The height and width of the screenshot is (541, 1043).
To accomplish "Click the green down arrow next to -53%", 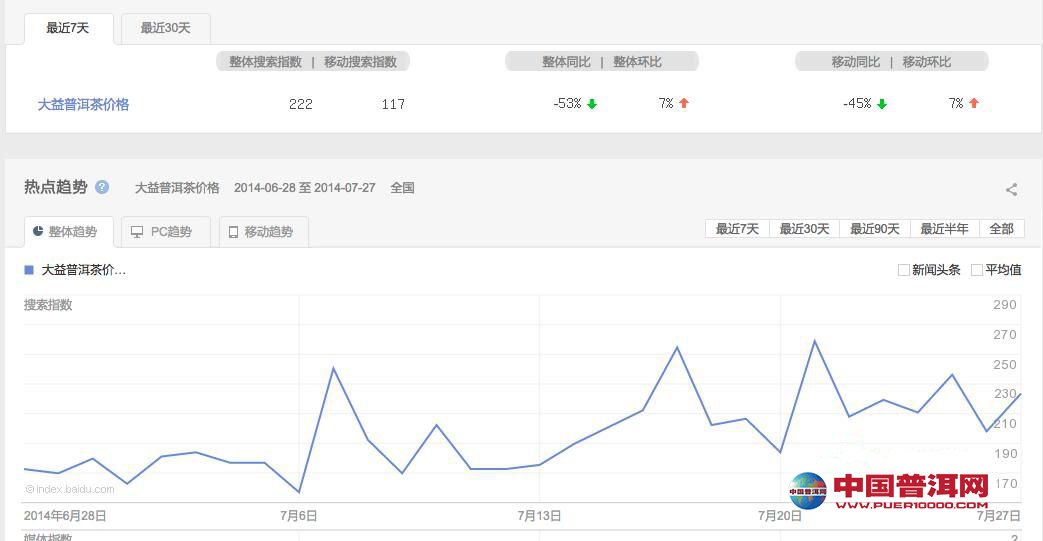I will point(592,104).
